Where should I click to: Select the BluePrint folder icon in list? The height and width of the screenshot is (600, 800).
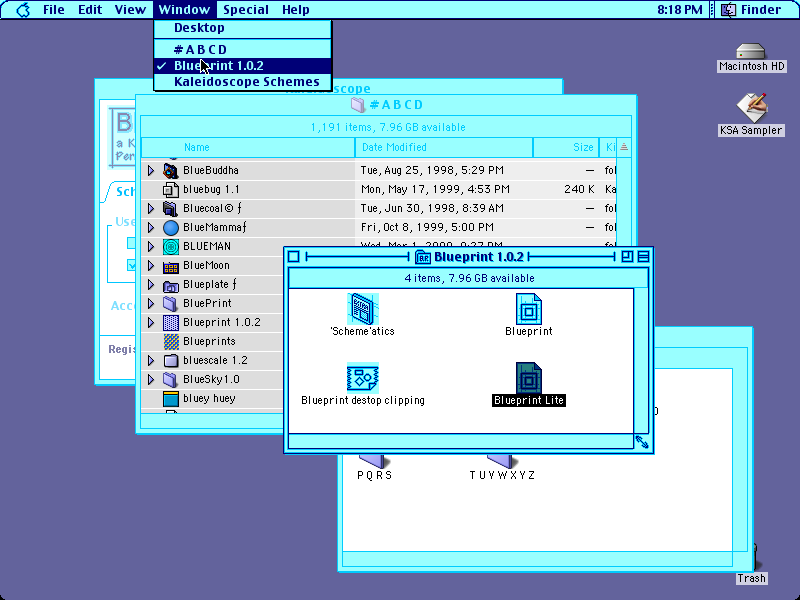(x=170, y=304)
